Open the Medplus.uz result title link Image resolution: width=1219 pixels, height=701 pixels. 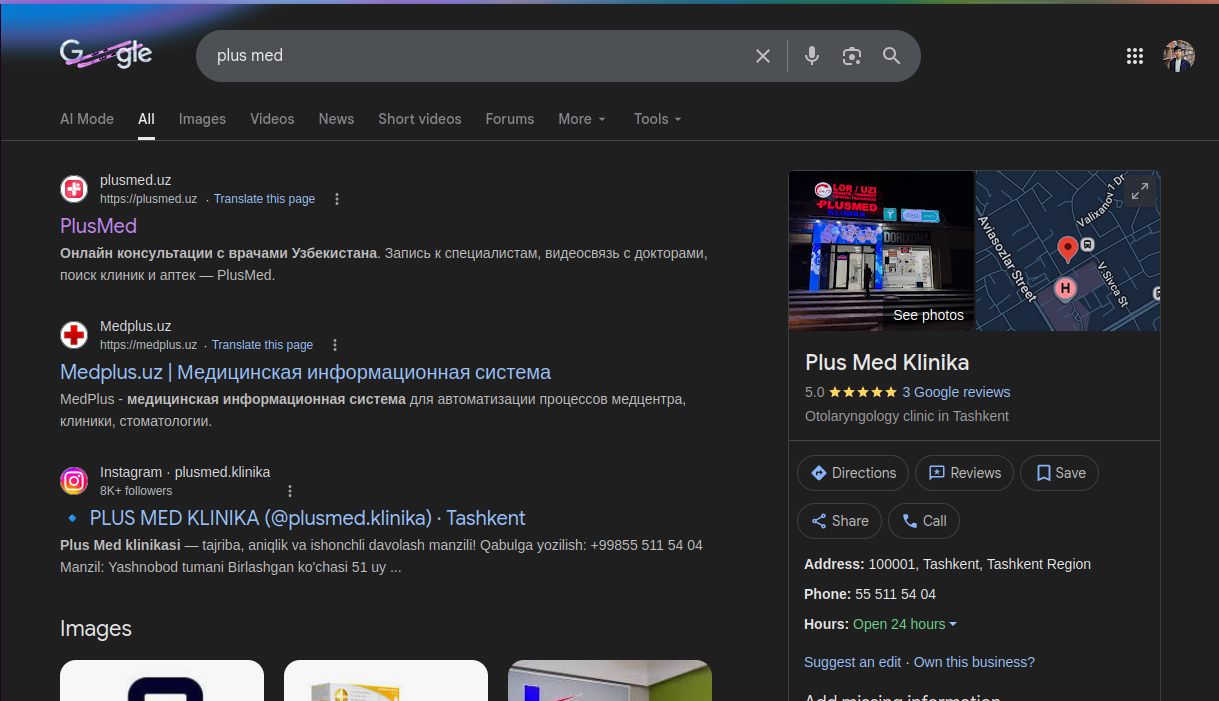(305, 372)
